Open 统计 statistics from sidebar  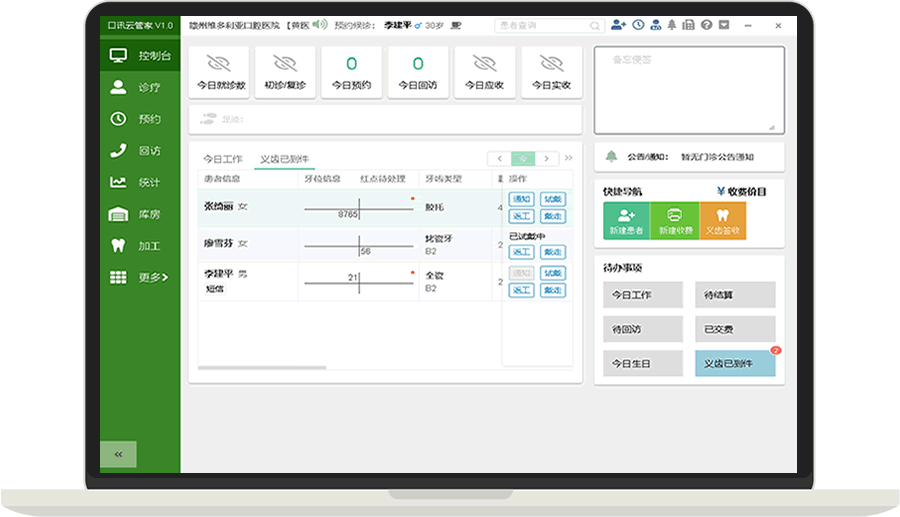140,182
